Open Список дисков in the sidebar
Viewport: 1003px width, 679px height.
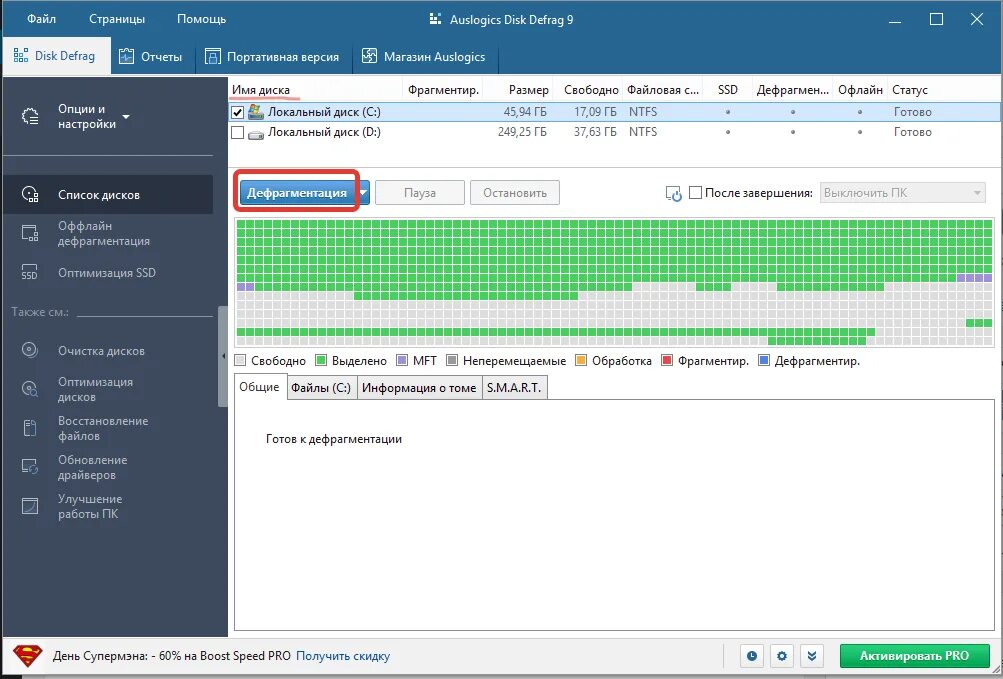(108, 195)
